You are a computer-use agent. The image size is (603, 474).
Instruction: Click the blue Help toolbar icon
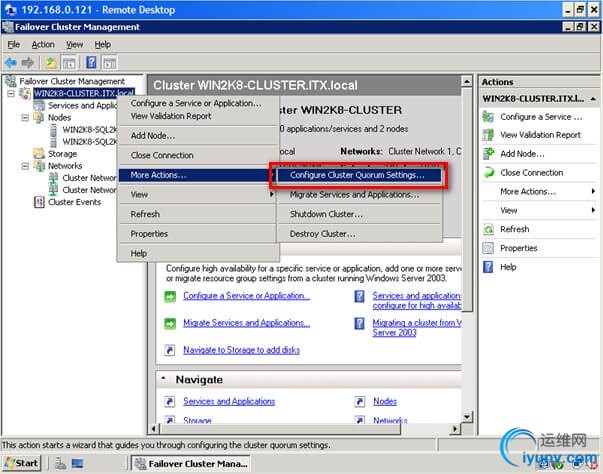(x=91, y=62)
